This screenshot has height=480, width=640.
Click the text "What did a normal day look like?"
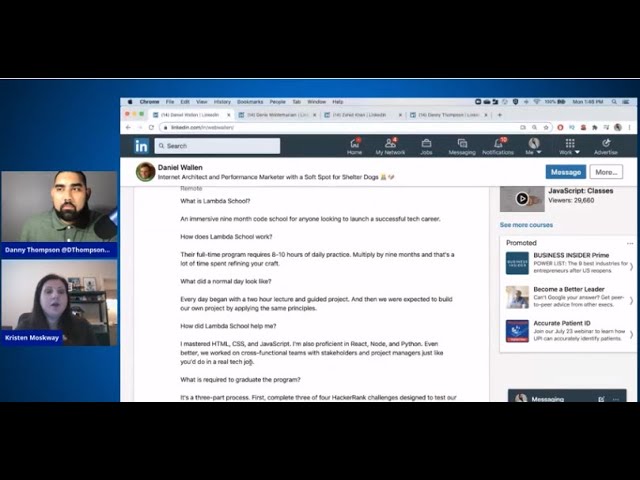click(x=226, y=281)
